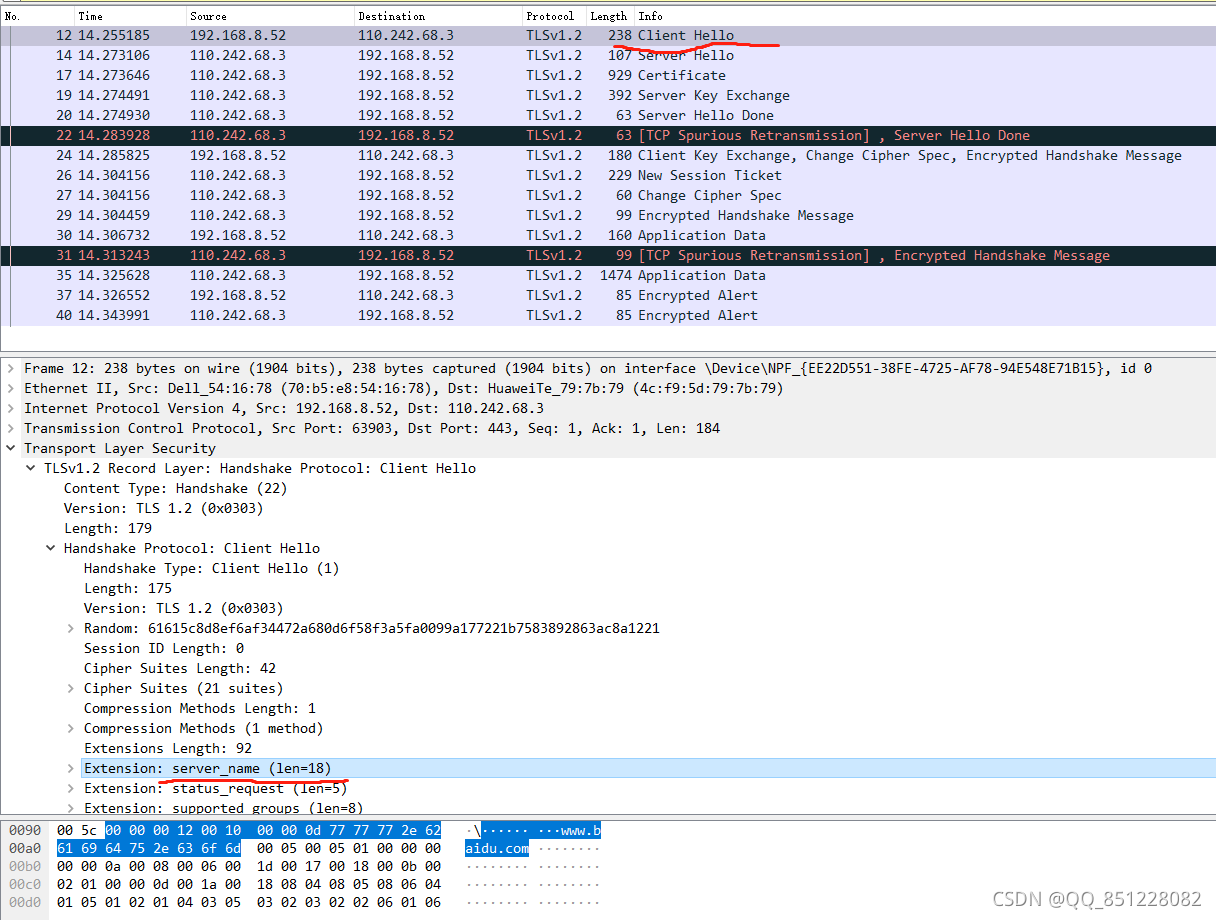The height and width of the screenshot is (920, 1216).
Task: Select packet 30 Application Data row
Action: tap(608, 235)
